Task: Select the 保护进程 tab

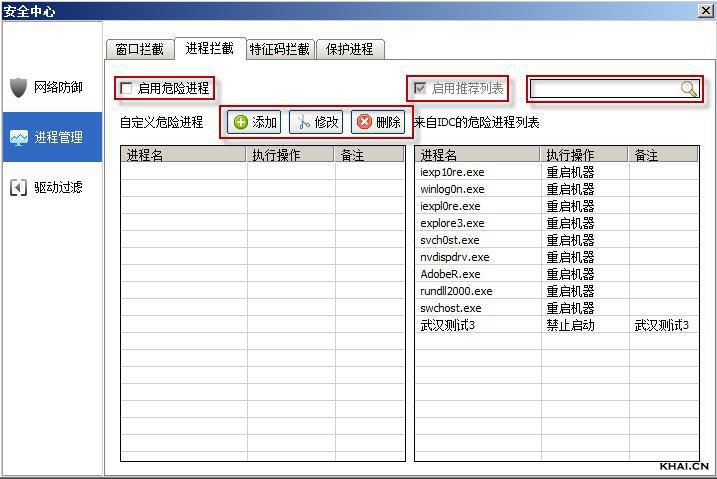Action: [349, 49]
